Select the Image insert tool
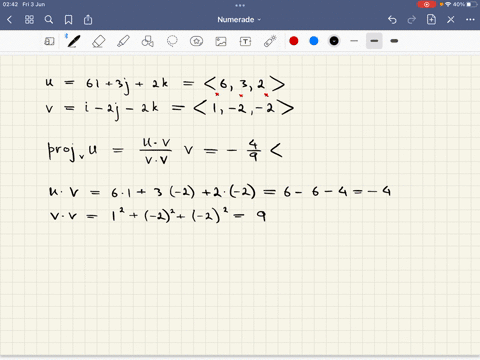480x360 pixels. pos(221,41)
